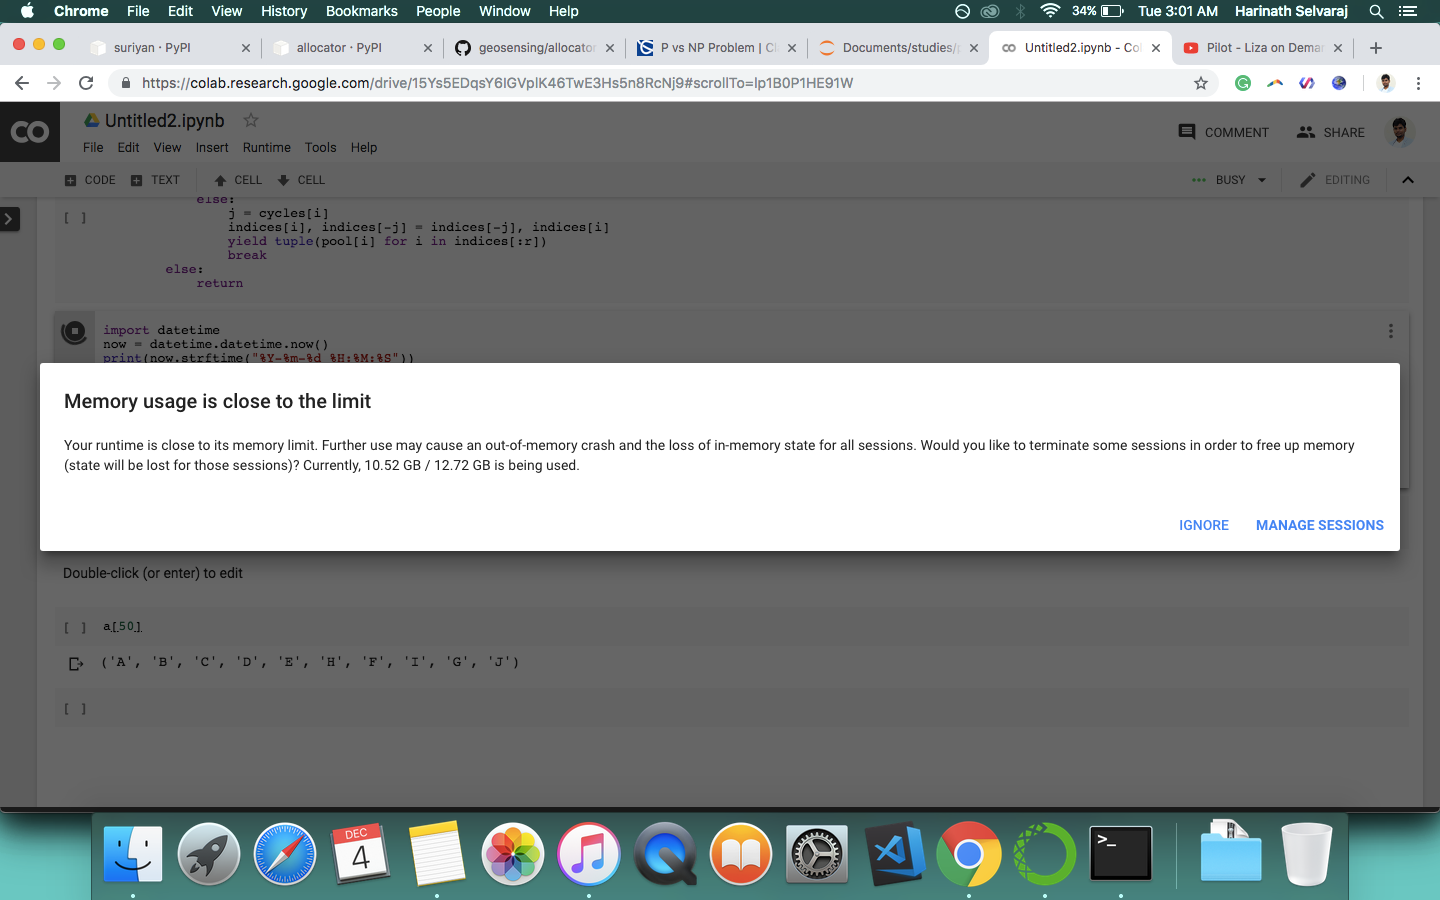Open the Colab Insert menu
The height and width of the screenshot is (900, 1440).
pos(212,147)
